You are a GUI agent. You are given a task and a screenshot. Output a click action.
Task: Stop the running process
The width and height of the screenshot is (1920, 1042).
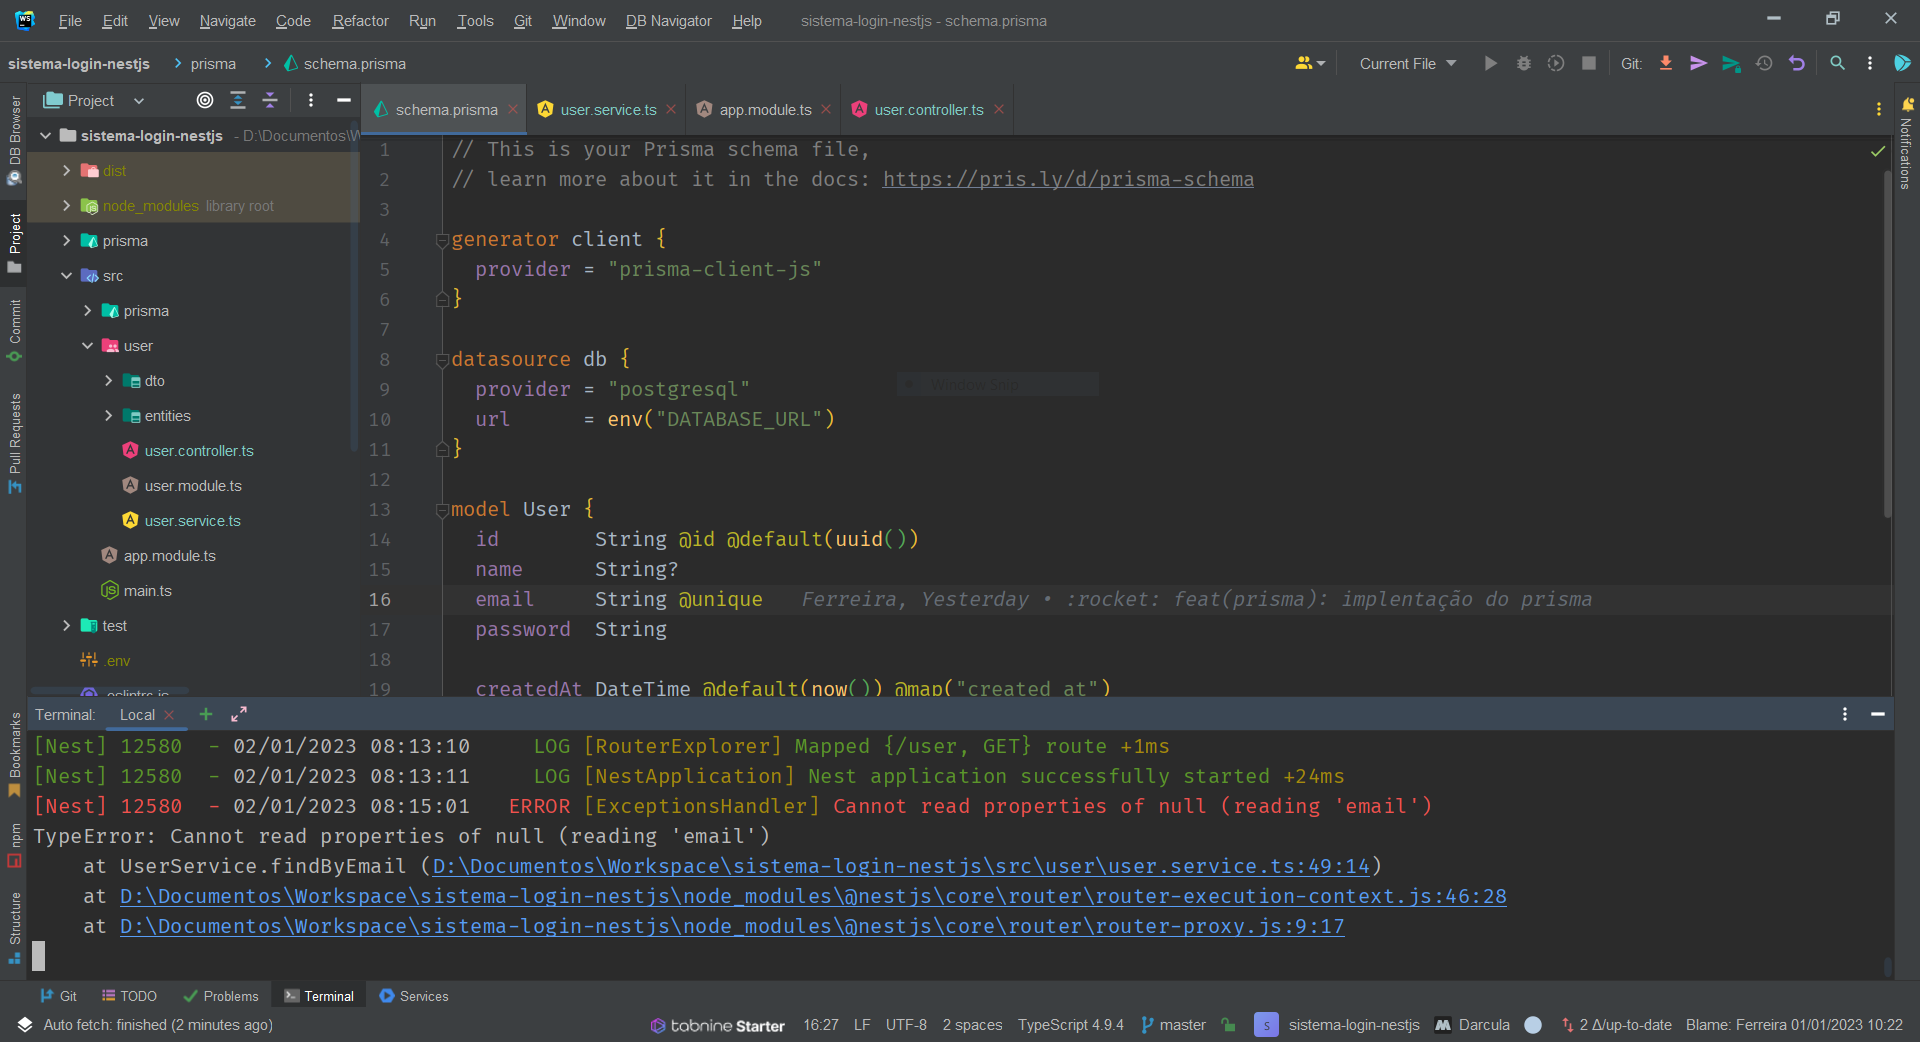coord(1589,63)
